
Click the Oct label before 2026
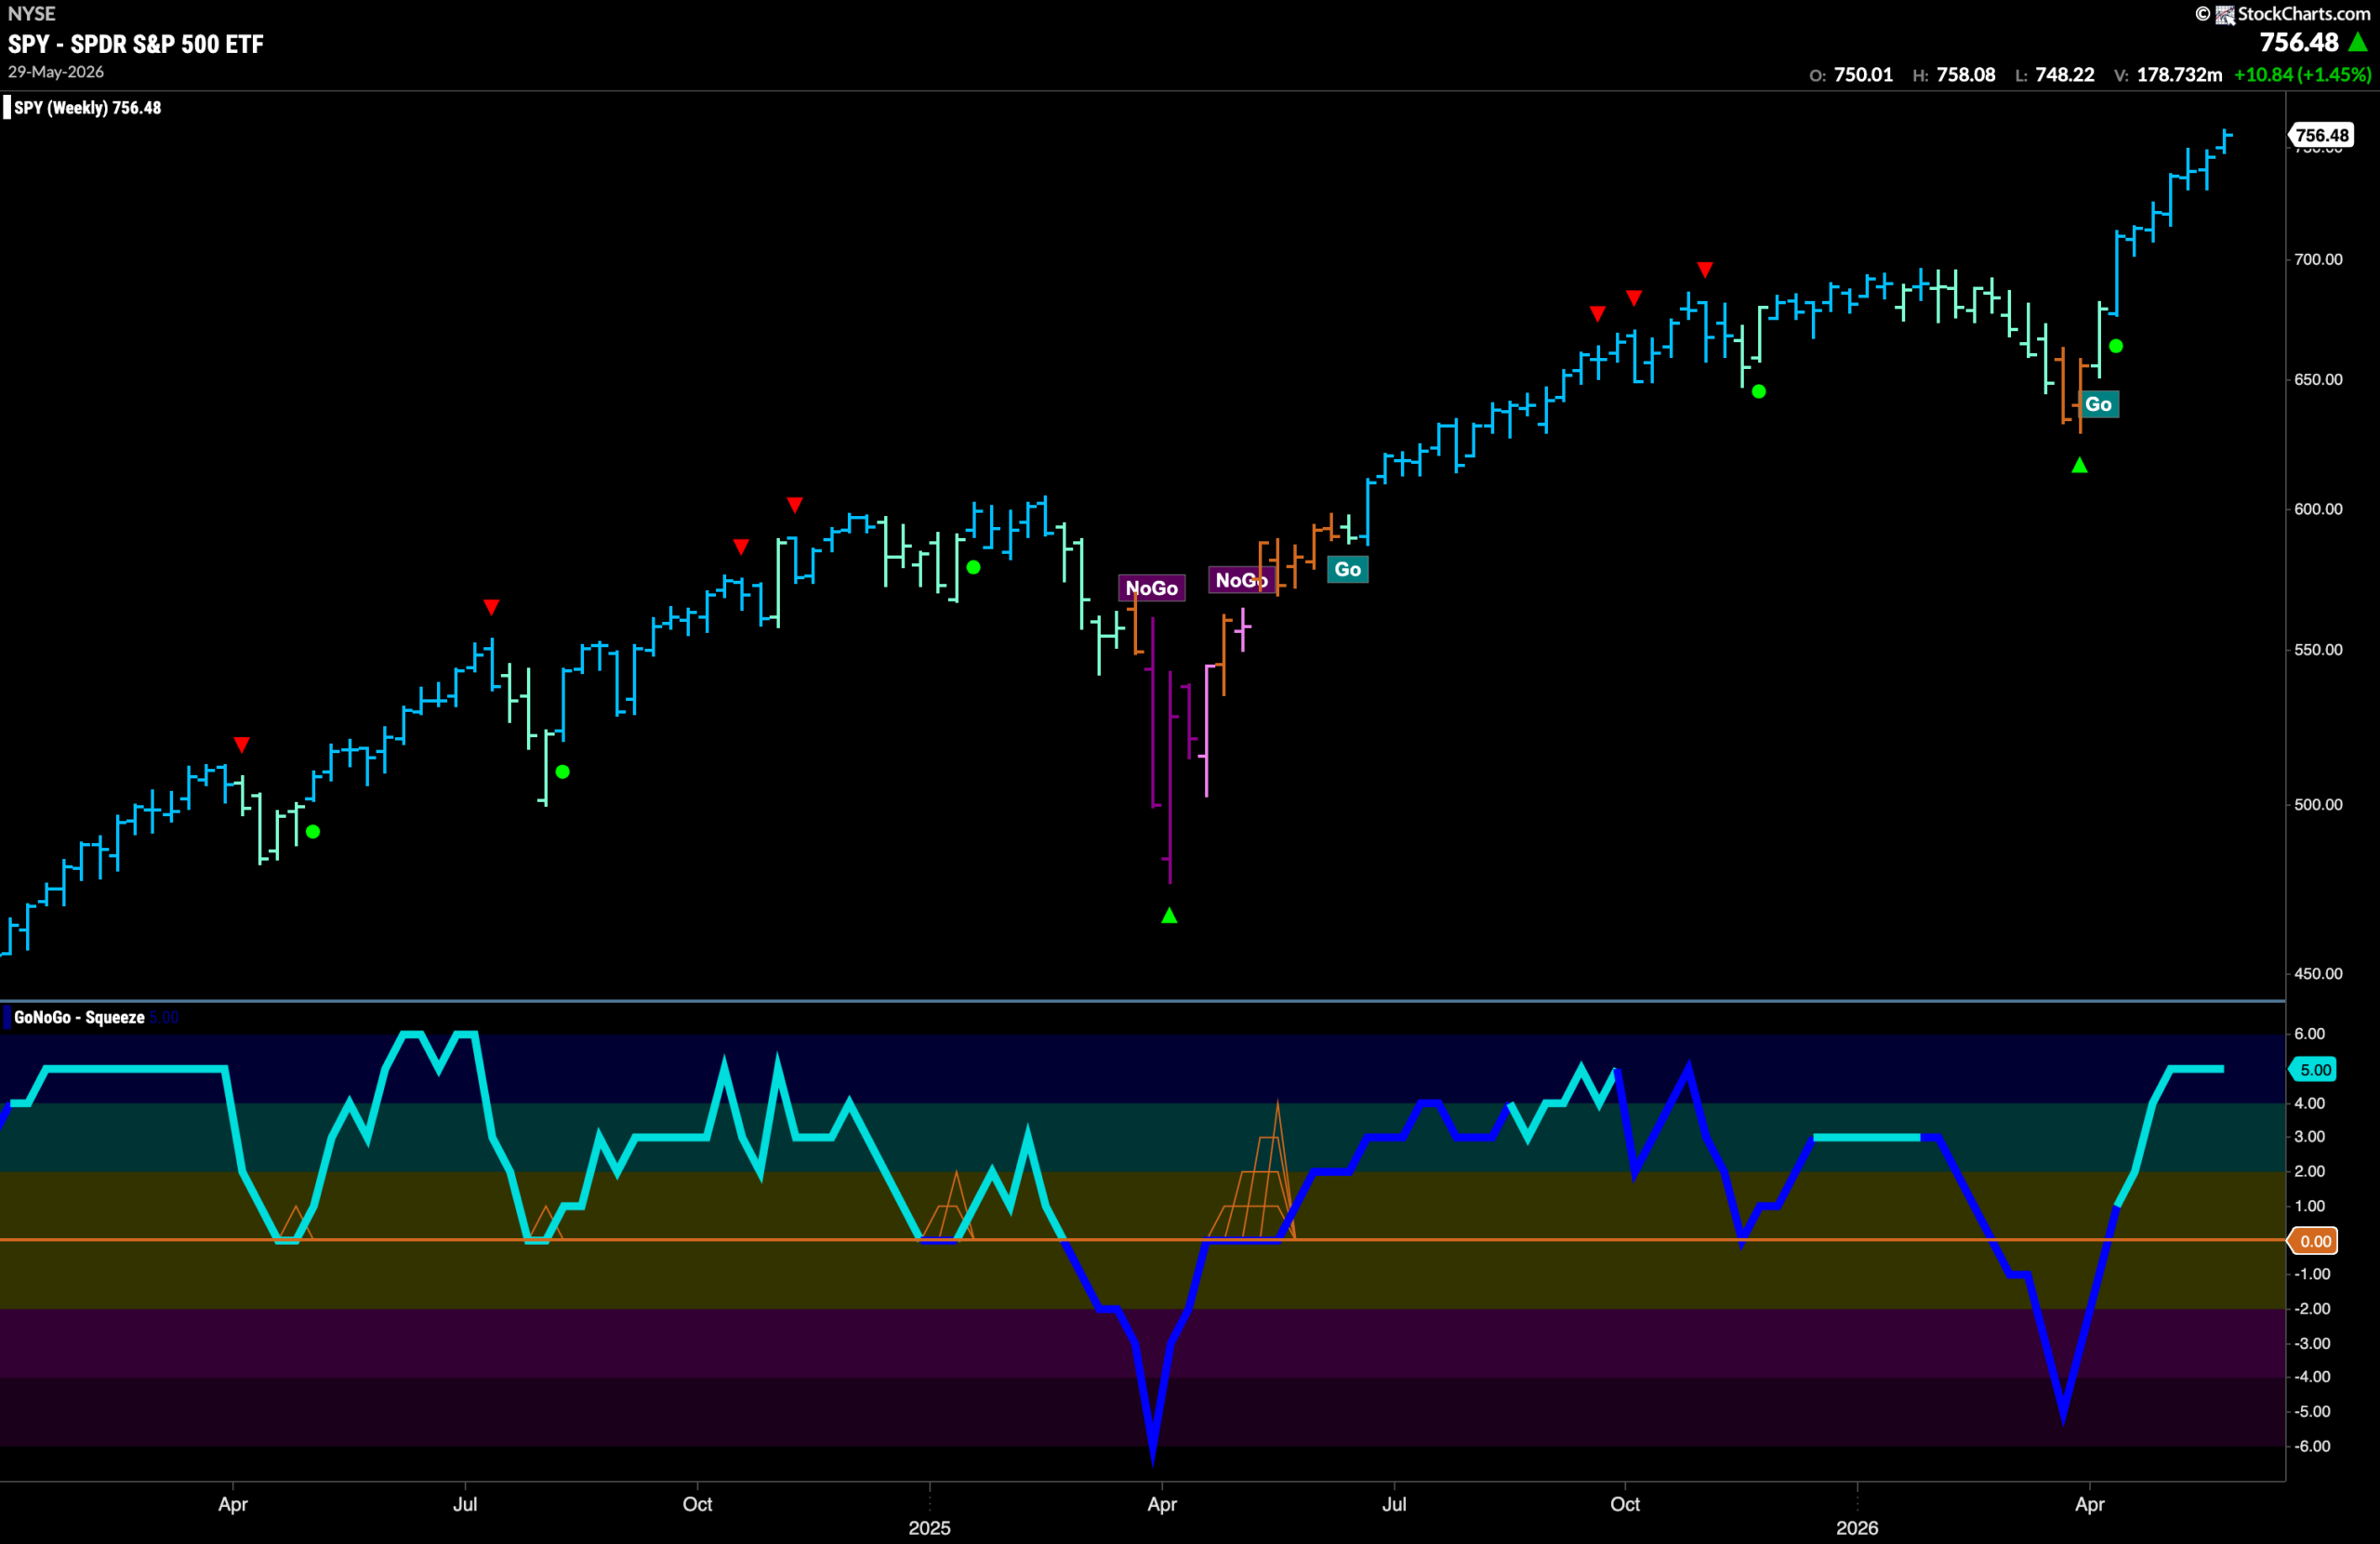coord(1625,1504)
